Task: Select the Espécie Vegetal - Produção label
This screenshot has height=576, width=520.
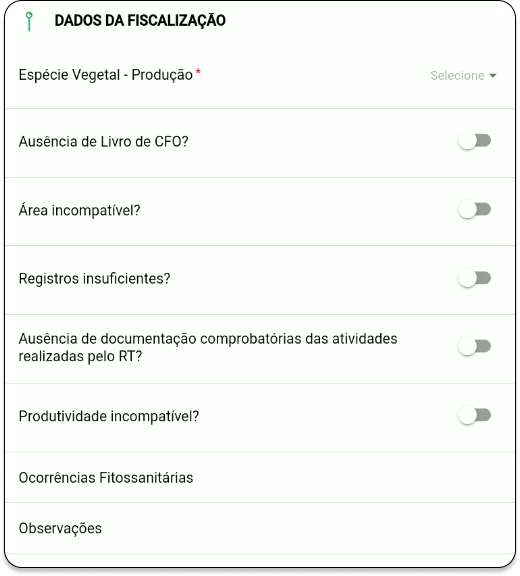Action: tap(106, 75)
